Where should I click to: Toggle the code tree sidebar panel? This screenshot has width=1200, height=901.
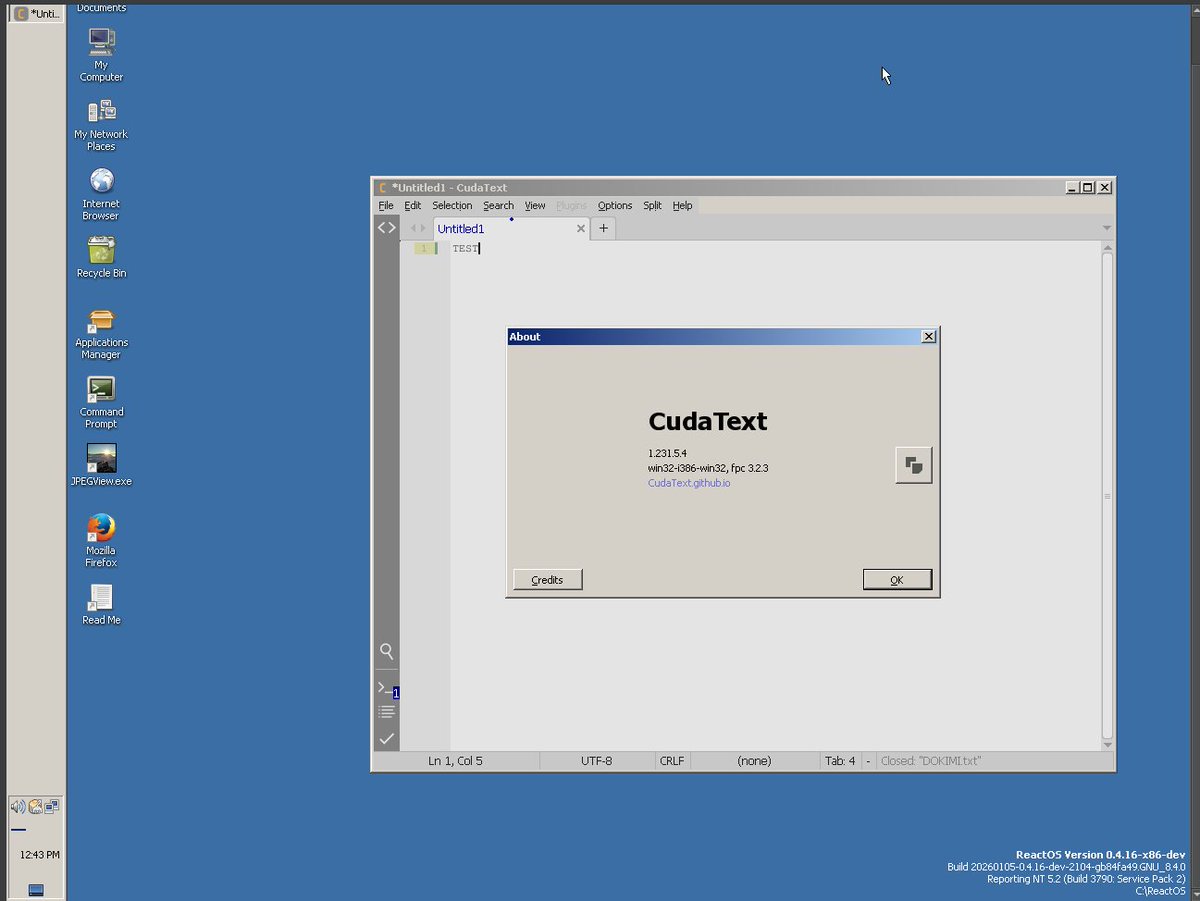pos(386,227)
